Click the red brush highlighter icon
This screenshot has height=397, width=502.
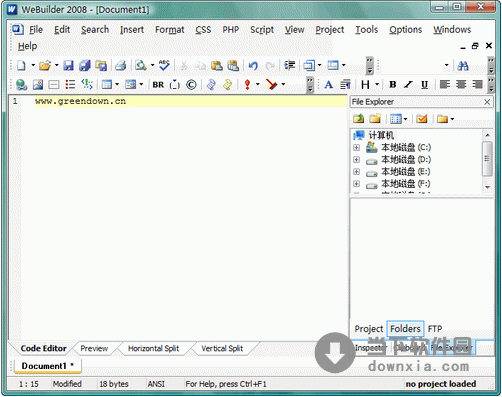click(272, 85)
